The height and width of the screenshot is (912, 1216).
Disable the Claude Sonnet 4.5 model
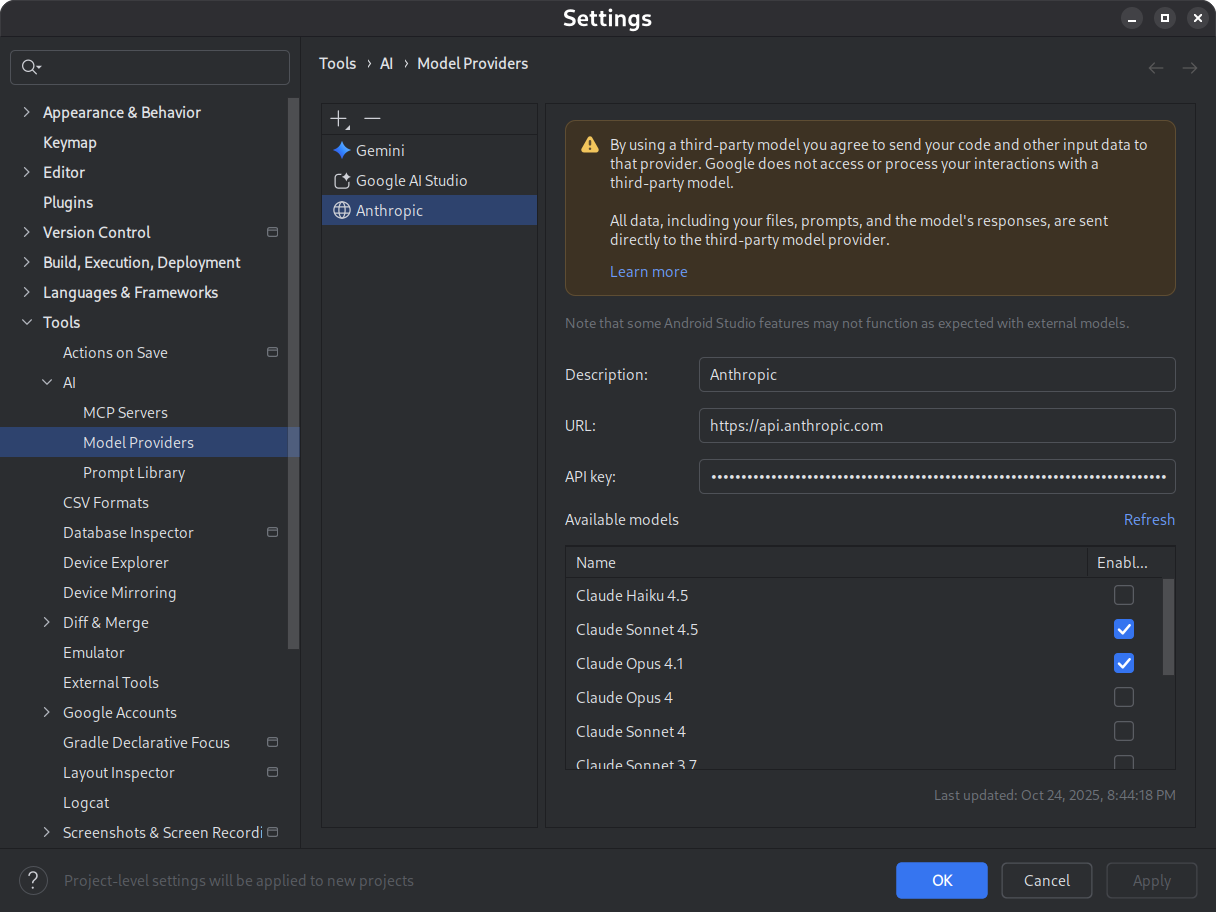click(x=1123, y=629)
